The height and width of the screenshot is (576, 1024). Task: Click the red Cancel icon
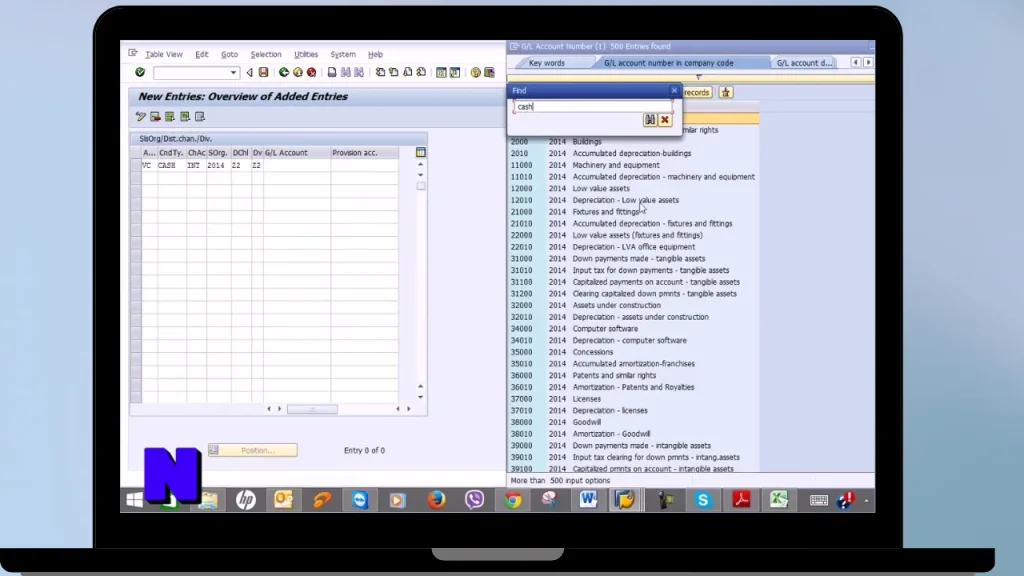pyautogui.click(x=312, y=72)
